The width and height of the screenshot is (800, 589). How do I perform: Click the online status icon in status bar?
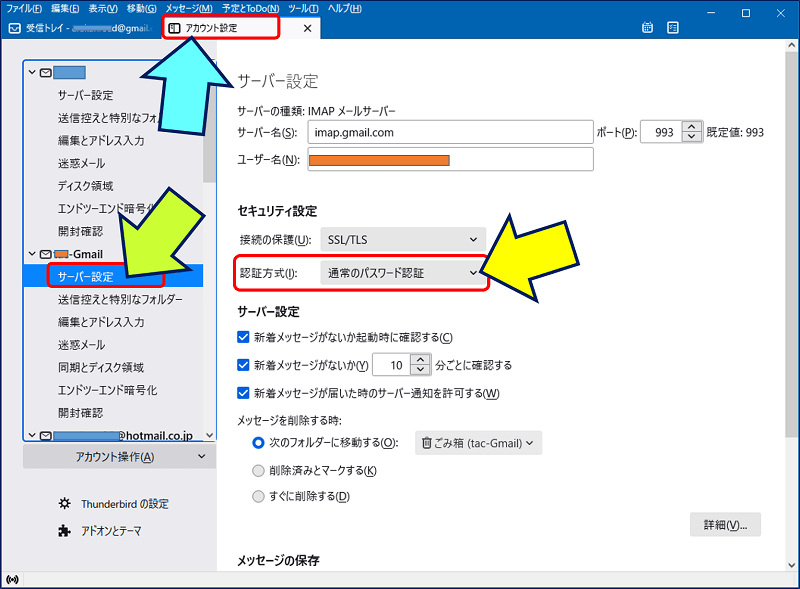[x=12, y=579]
